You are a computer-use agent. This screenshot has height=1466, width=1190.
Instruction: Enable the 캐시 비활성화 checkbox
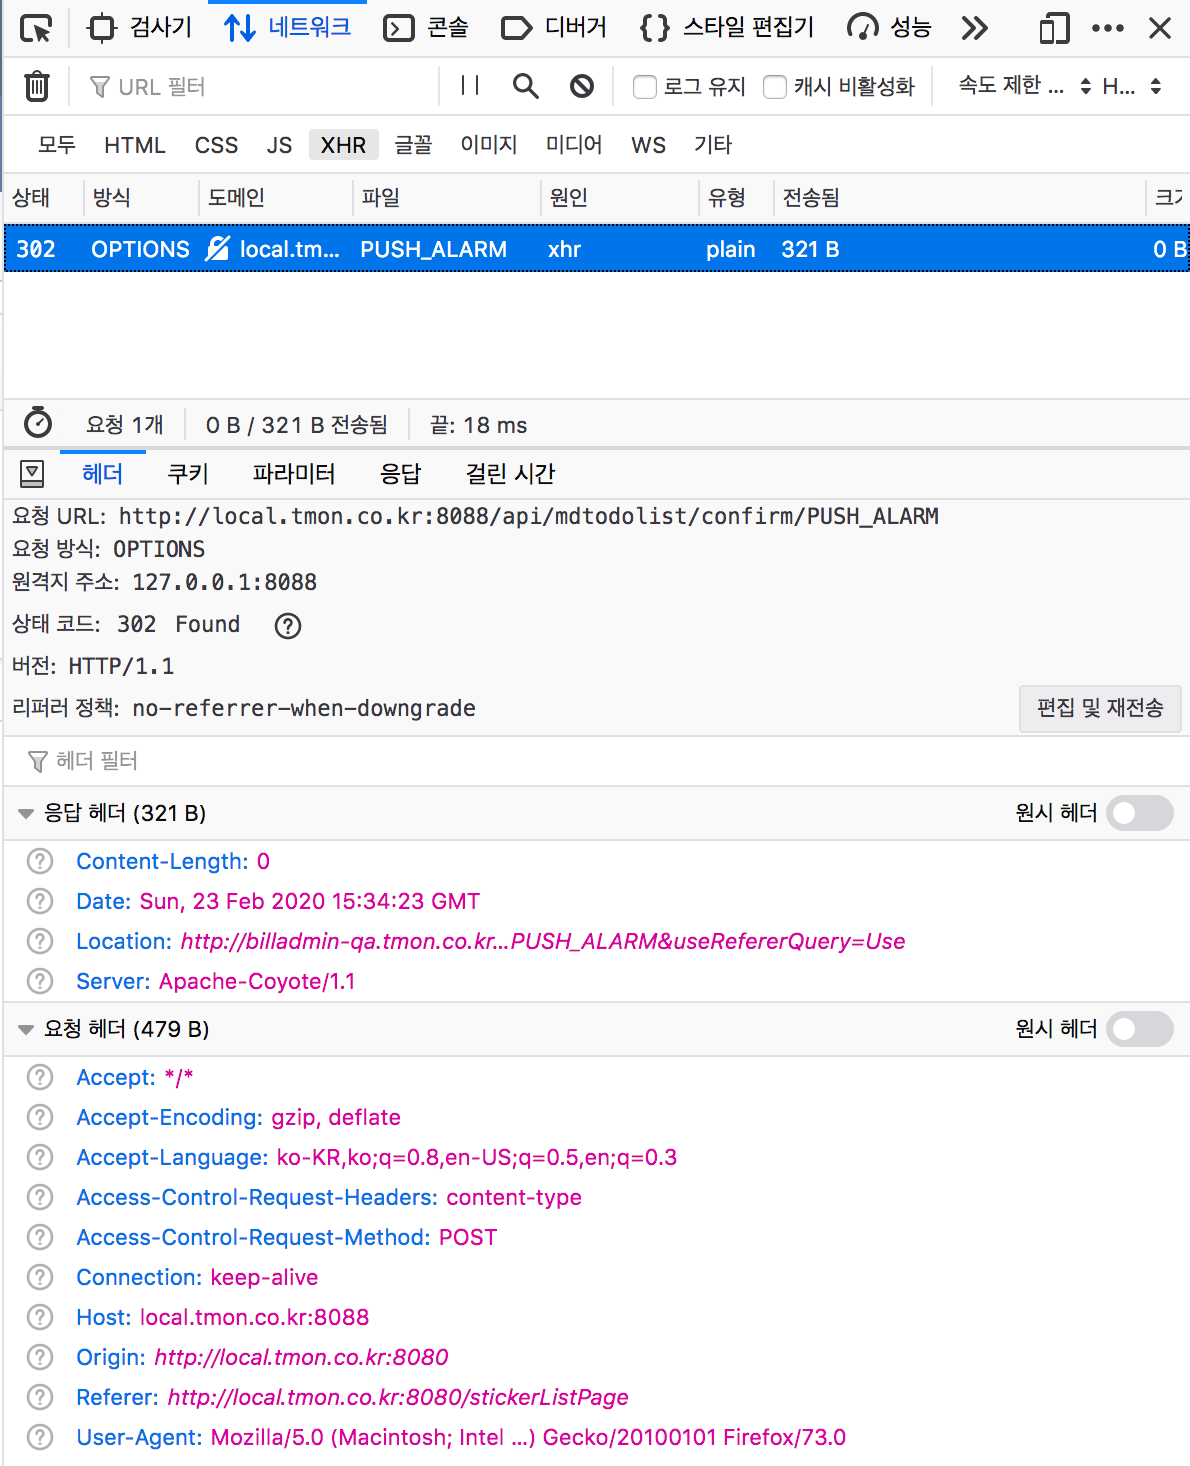775,87
